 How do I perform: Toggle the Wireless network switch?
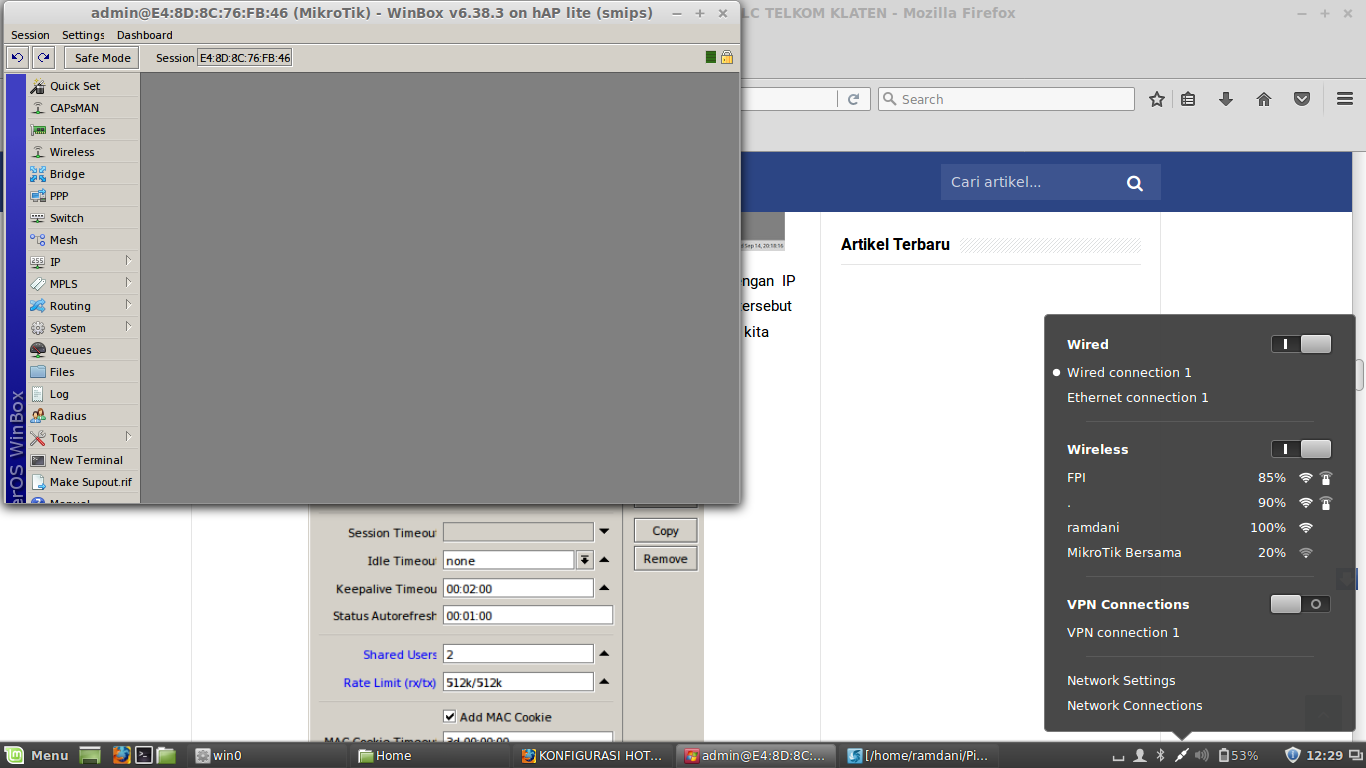pos(1301,449)
